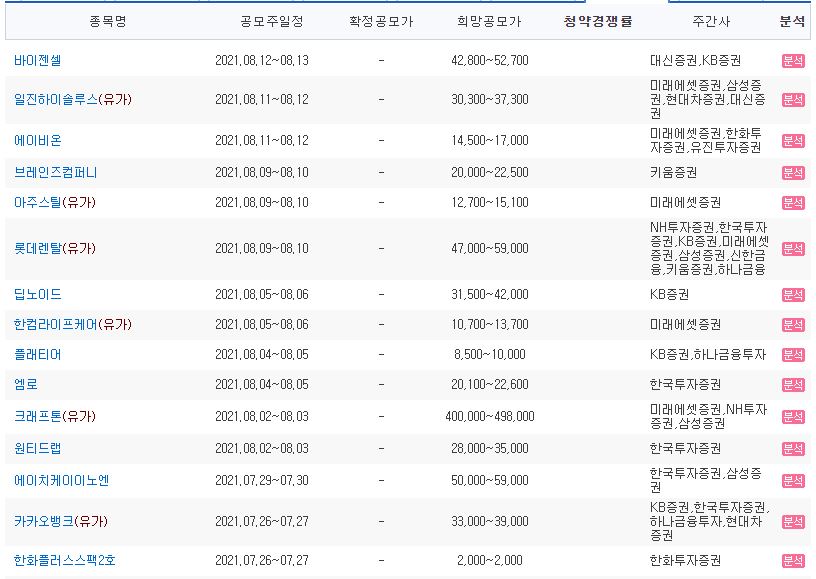Click the 분석 icon for 원티드랩
The height and width of the screenshot is (579, 816).
point(793,449)
